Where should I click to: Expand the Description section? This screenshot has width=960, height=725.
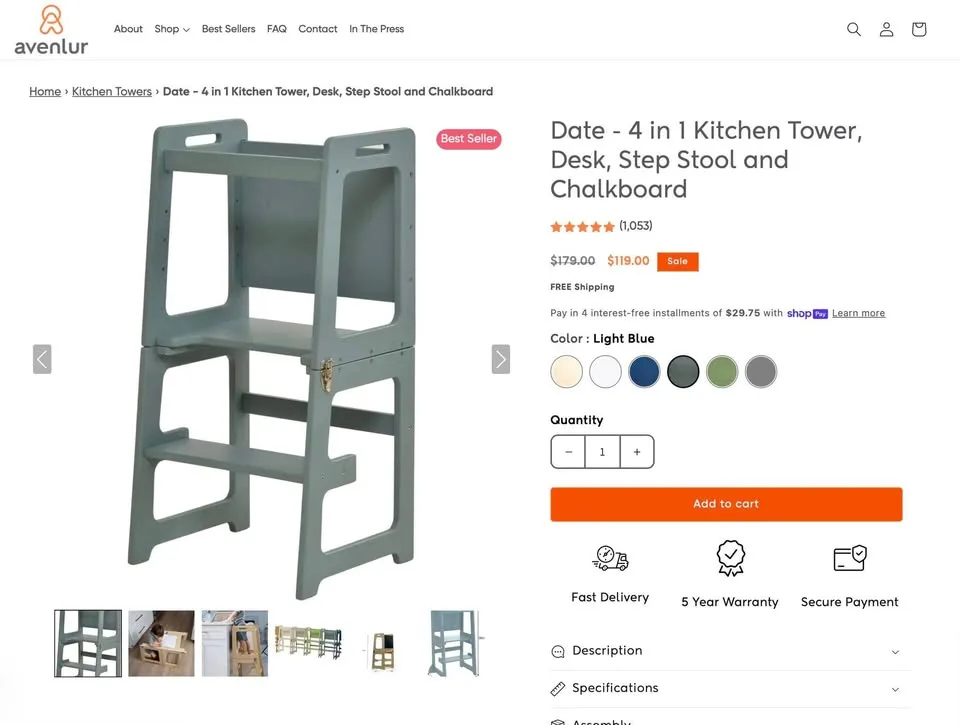pos(725,650)
